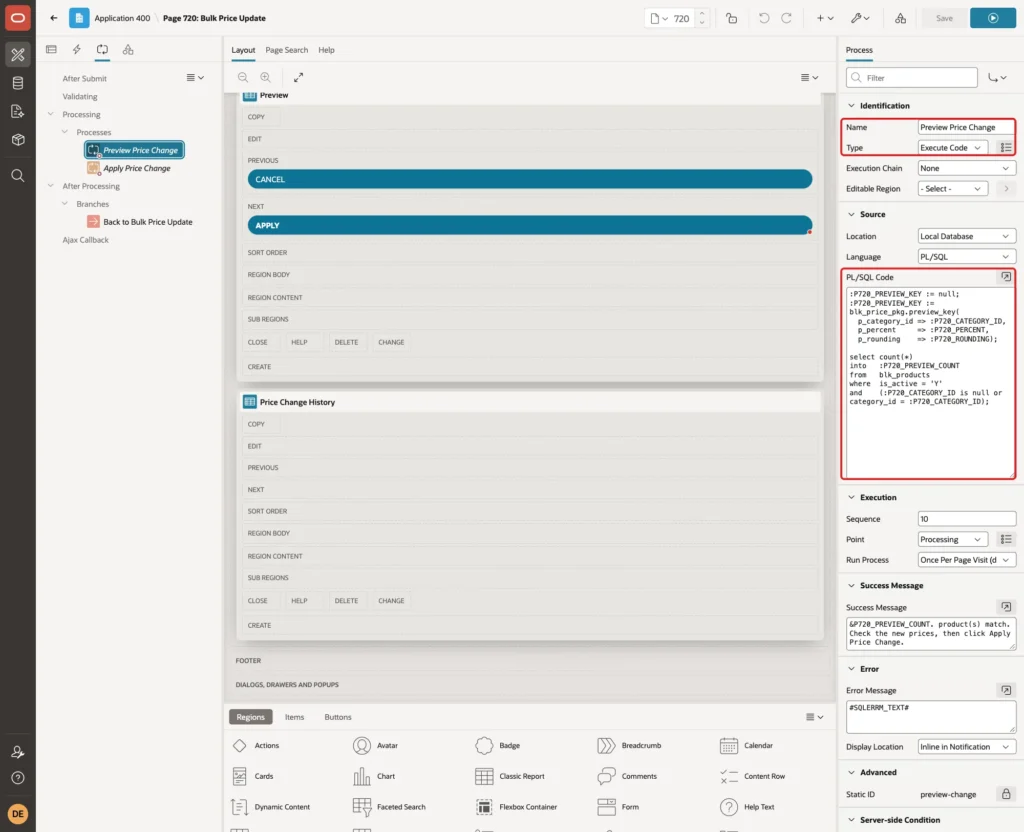Open Success Message code editor icon
This screenshot has height=832, width=1024.
[x=1006, y=607]
